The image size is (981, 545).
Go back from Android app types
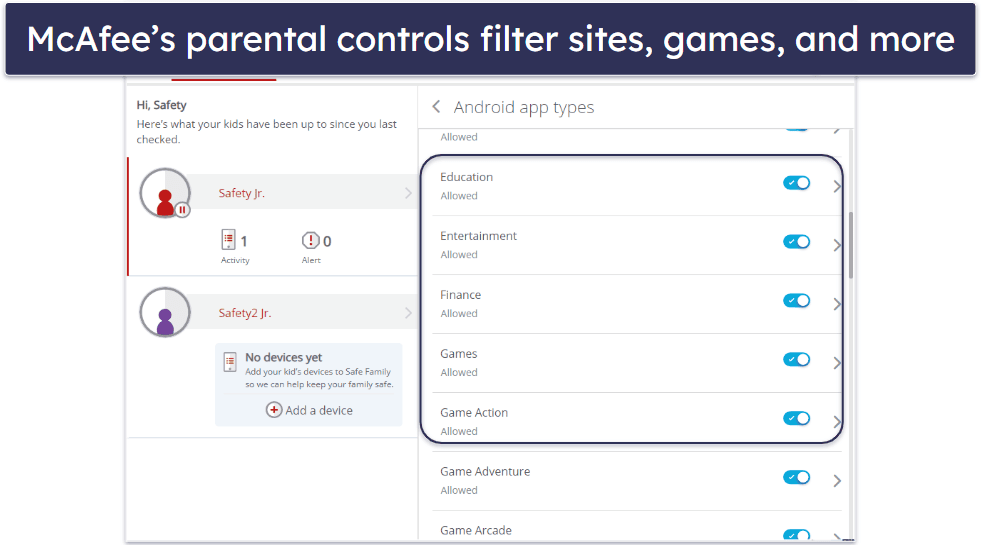436,107
